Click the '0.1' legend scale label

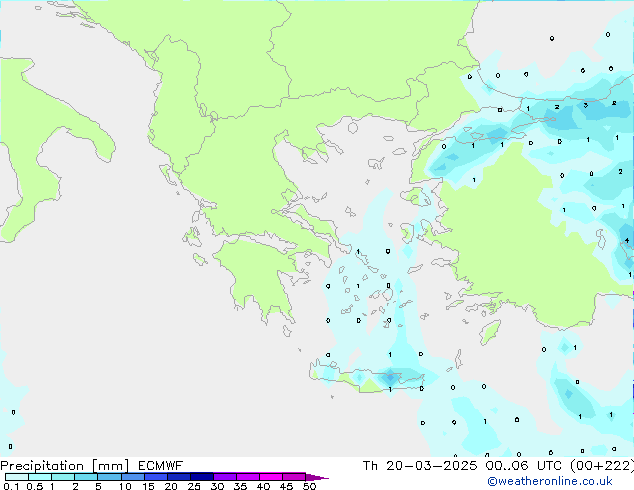pyautogui.click(x=11, y=486)
